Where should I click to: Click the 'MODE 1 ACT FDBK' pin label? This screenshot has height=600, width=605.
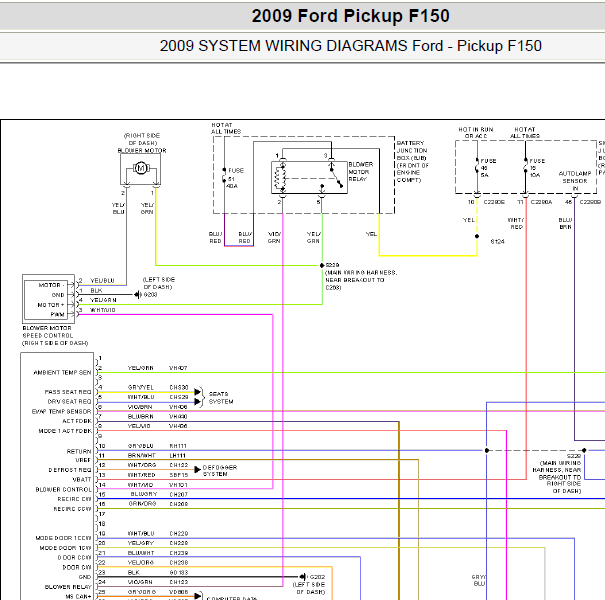pos(65,431)
